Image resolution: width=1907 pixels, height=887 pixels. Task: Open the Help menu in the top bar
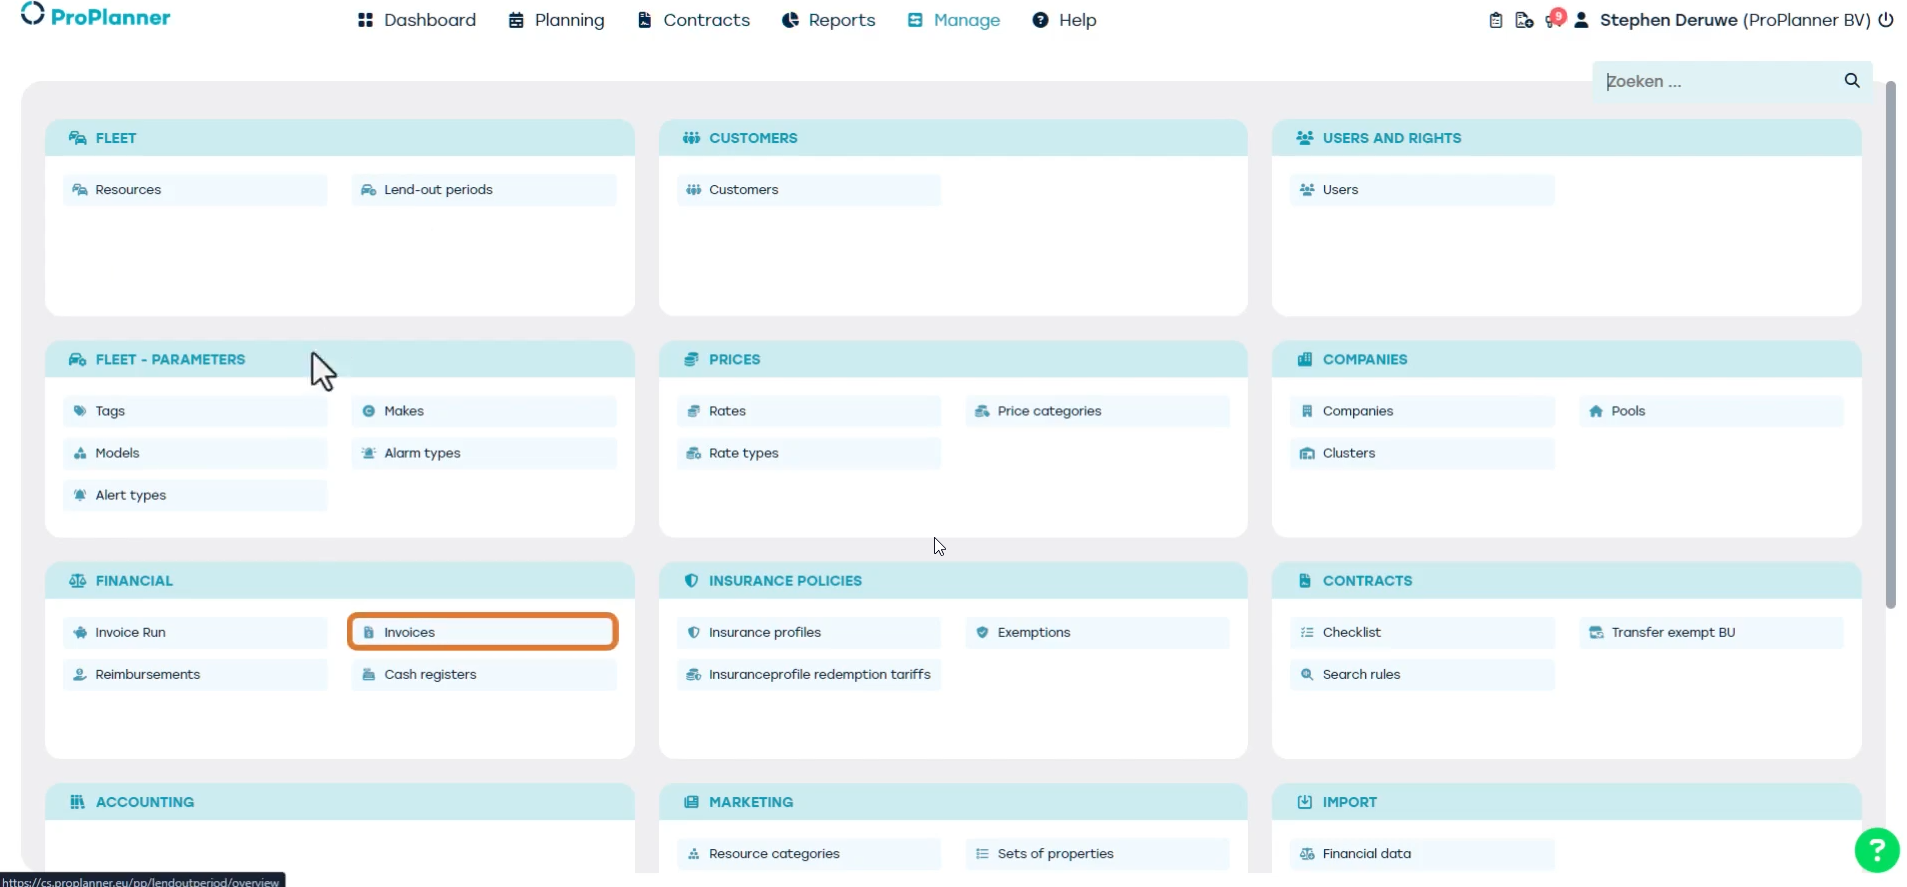(x=1064, y=20)
